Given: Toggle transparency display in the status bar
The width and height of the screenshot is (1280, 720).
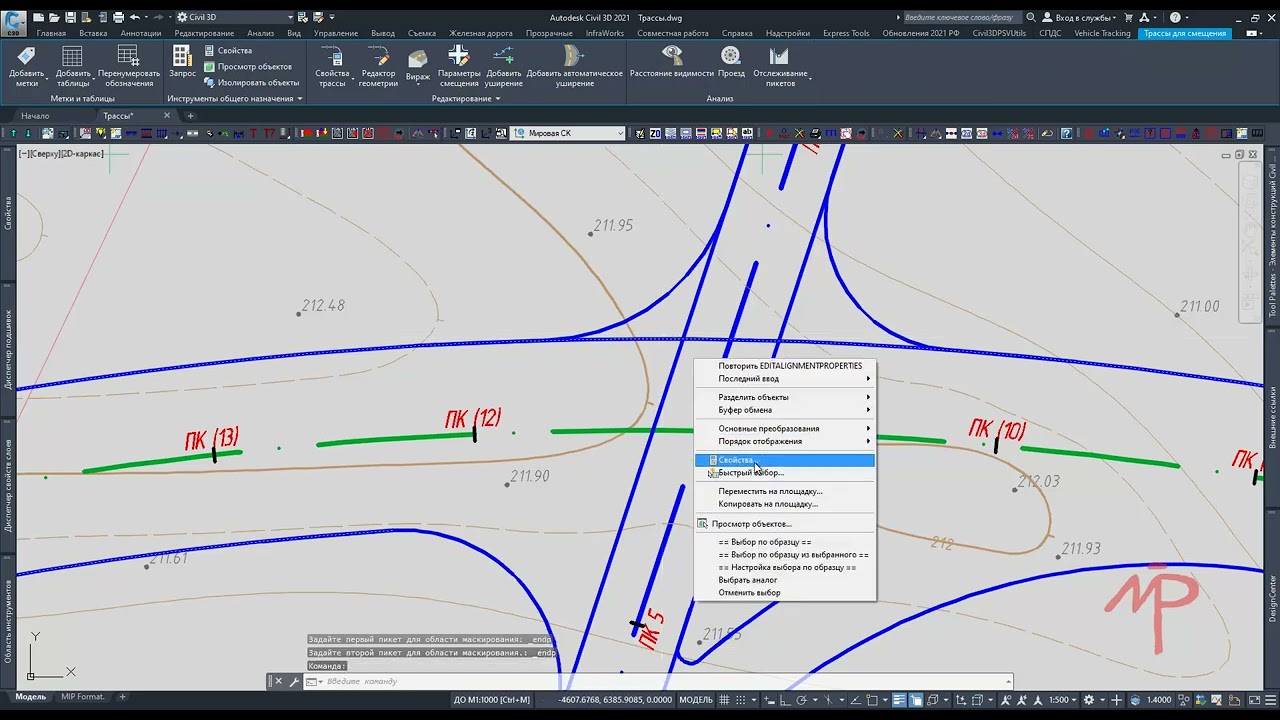Looking at the screenshot, I should pos(916,700).
